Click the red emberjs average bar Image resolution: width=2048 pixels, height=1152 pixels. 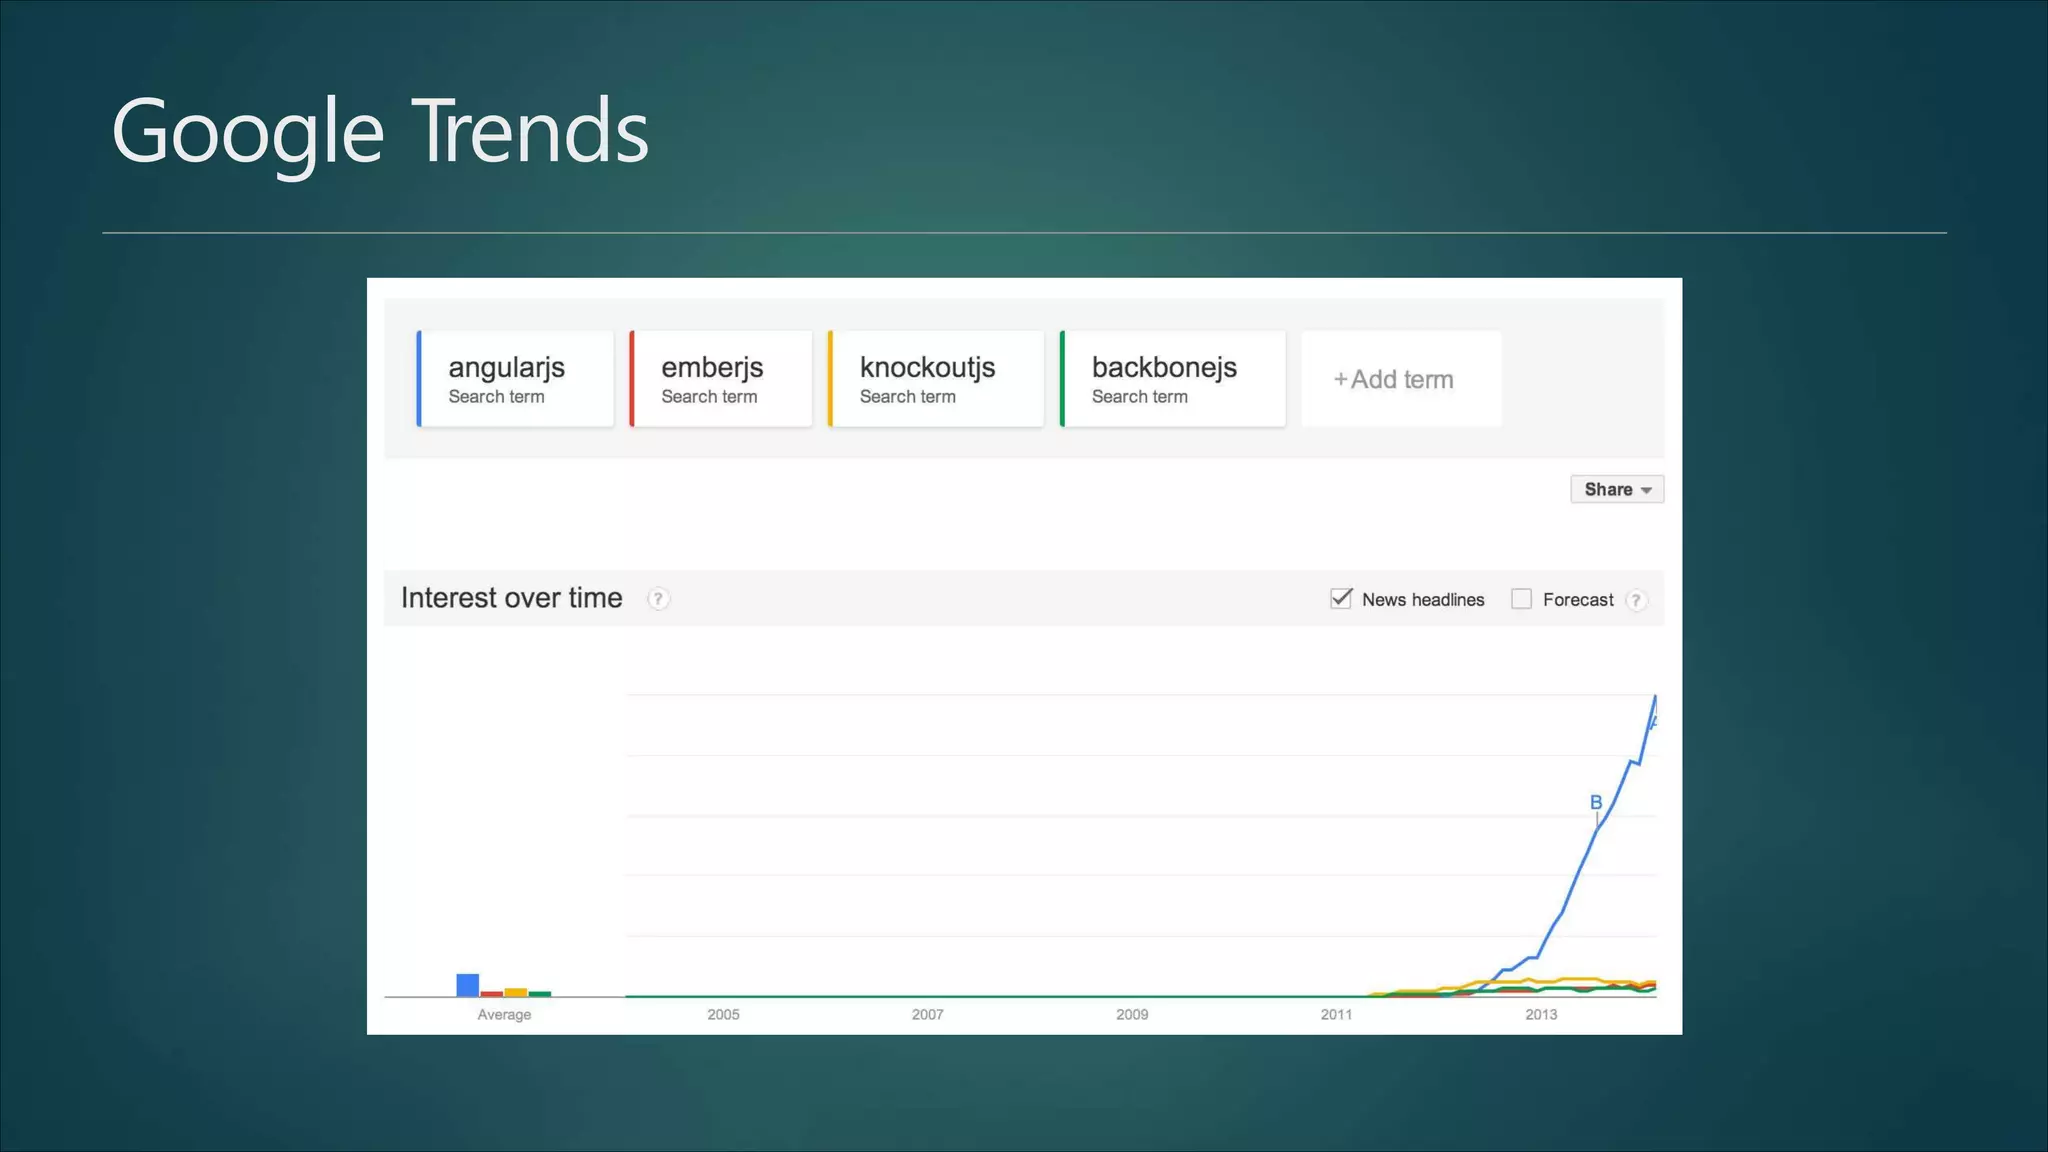[491, 994]
